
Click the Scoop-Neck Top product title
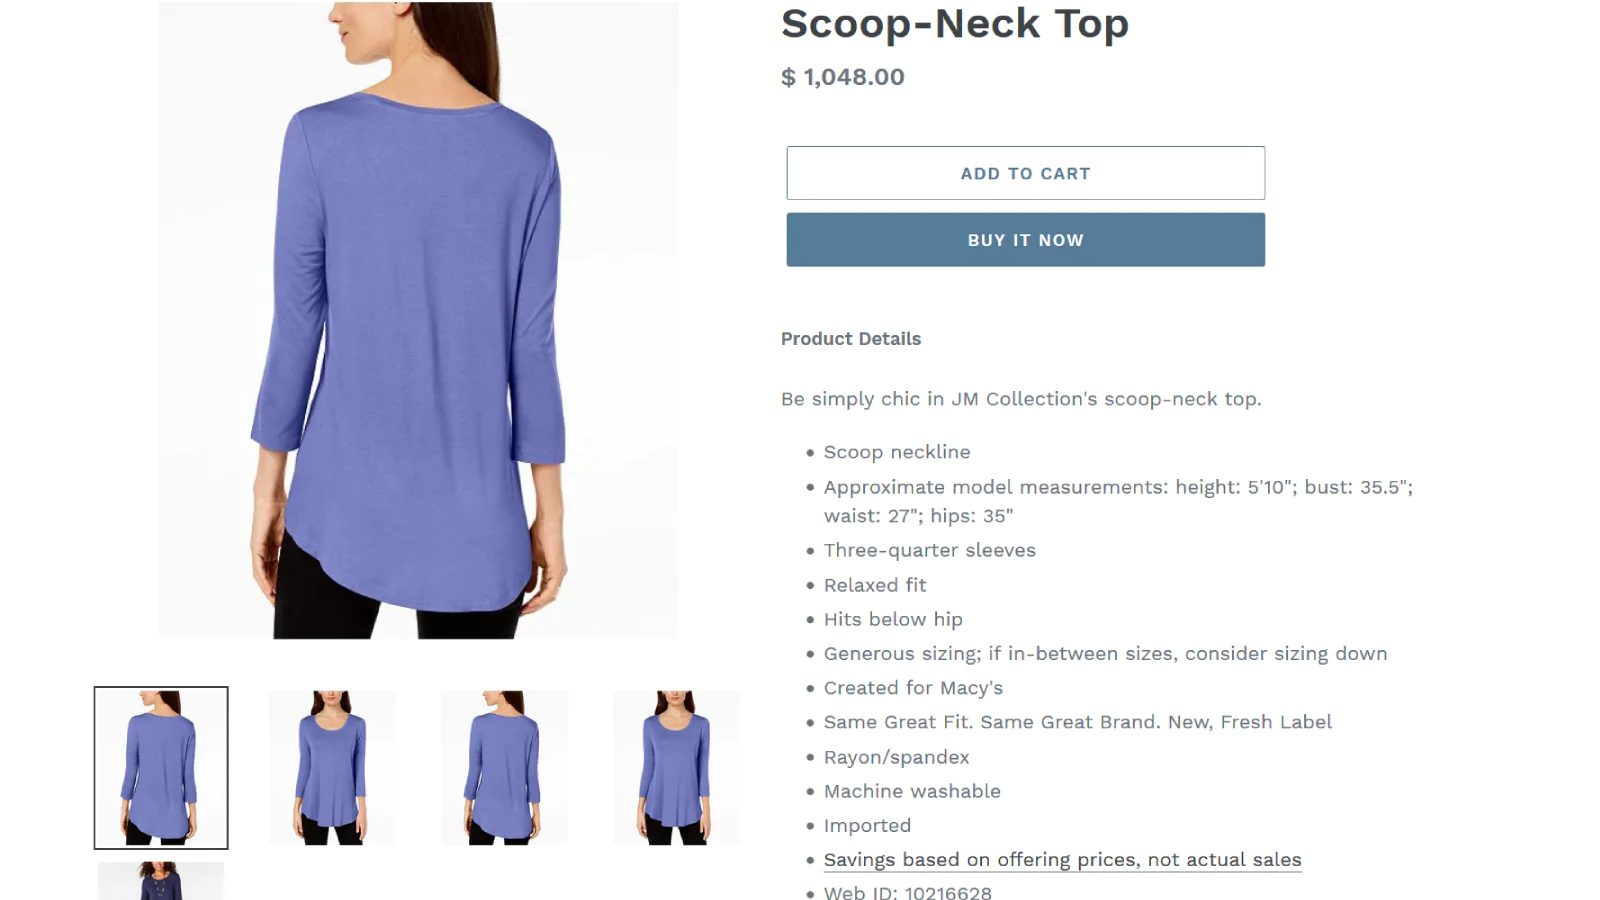point(955,23)
